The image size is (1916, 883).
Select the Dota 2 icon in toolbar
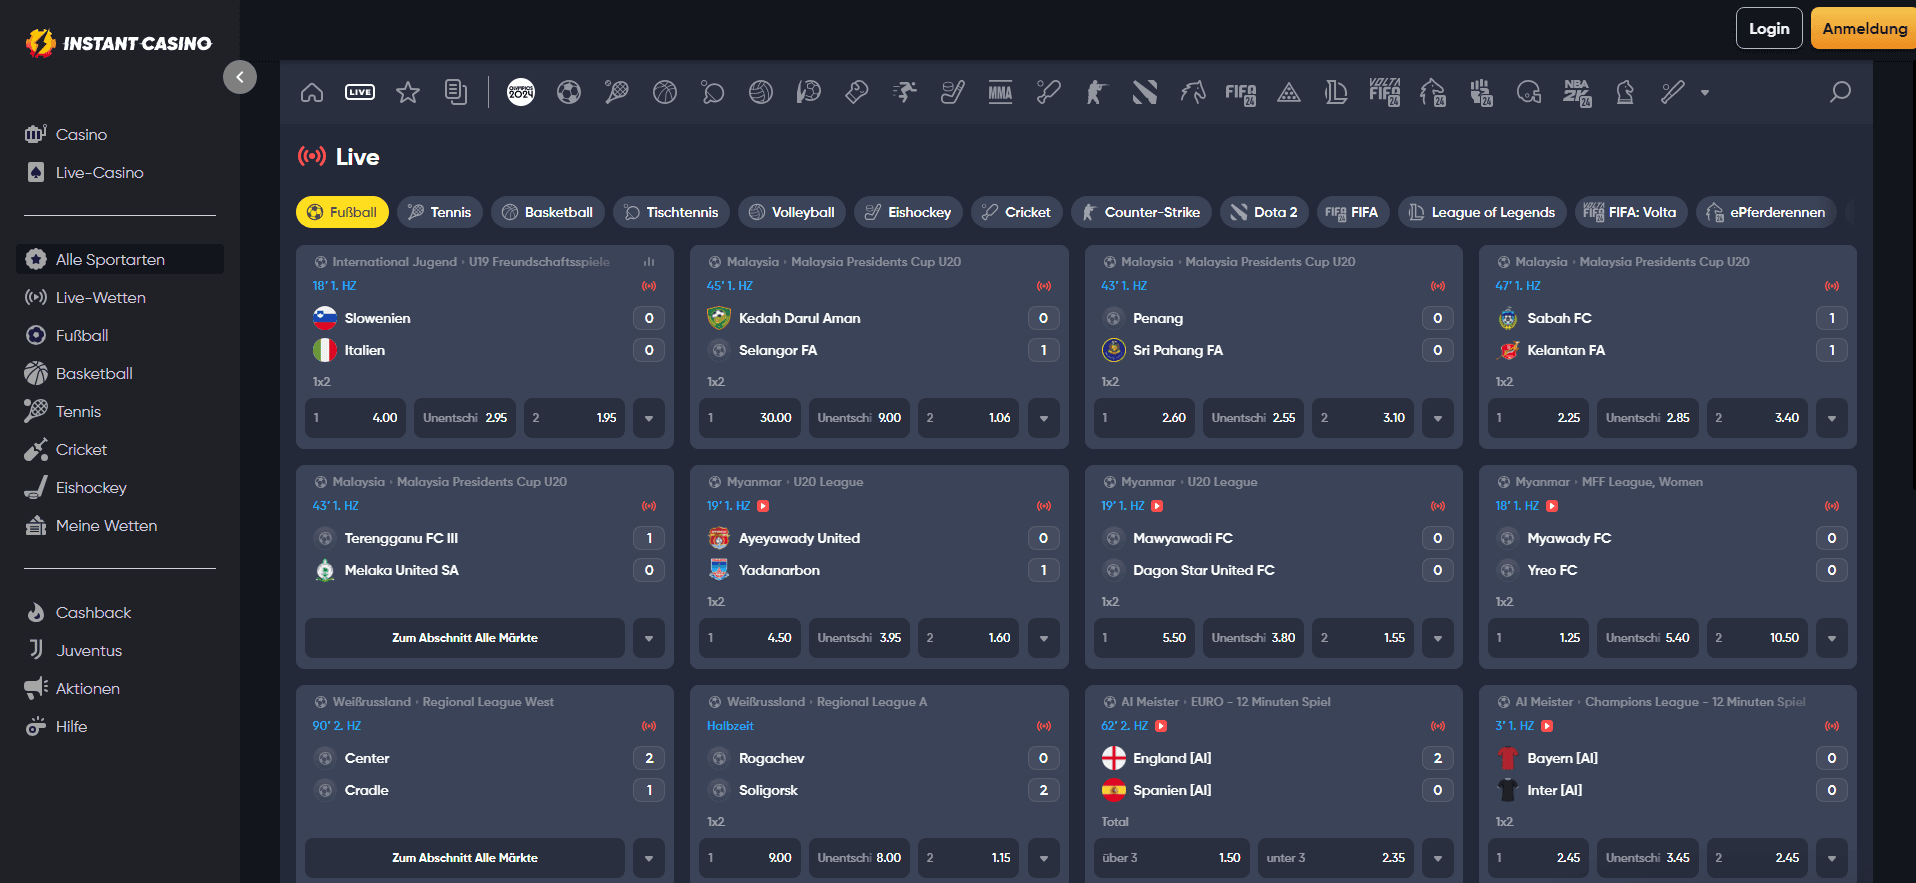coord(1145,93)
